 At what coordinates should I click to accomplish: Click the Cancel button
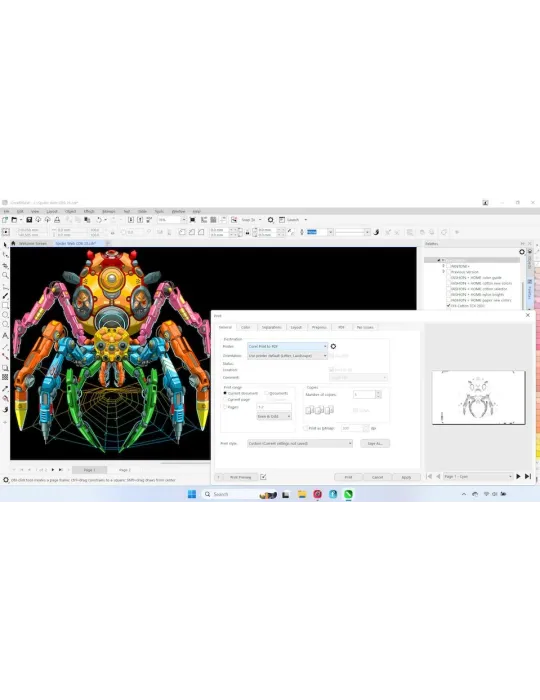[x=378, y=477]
